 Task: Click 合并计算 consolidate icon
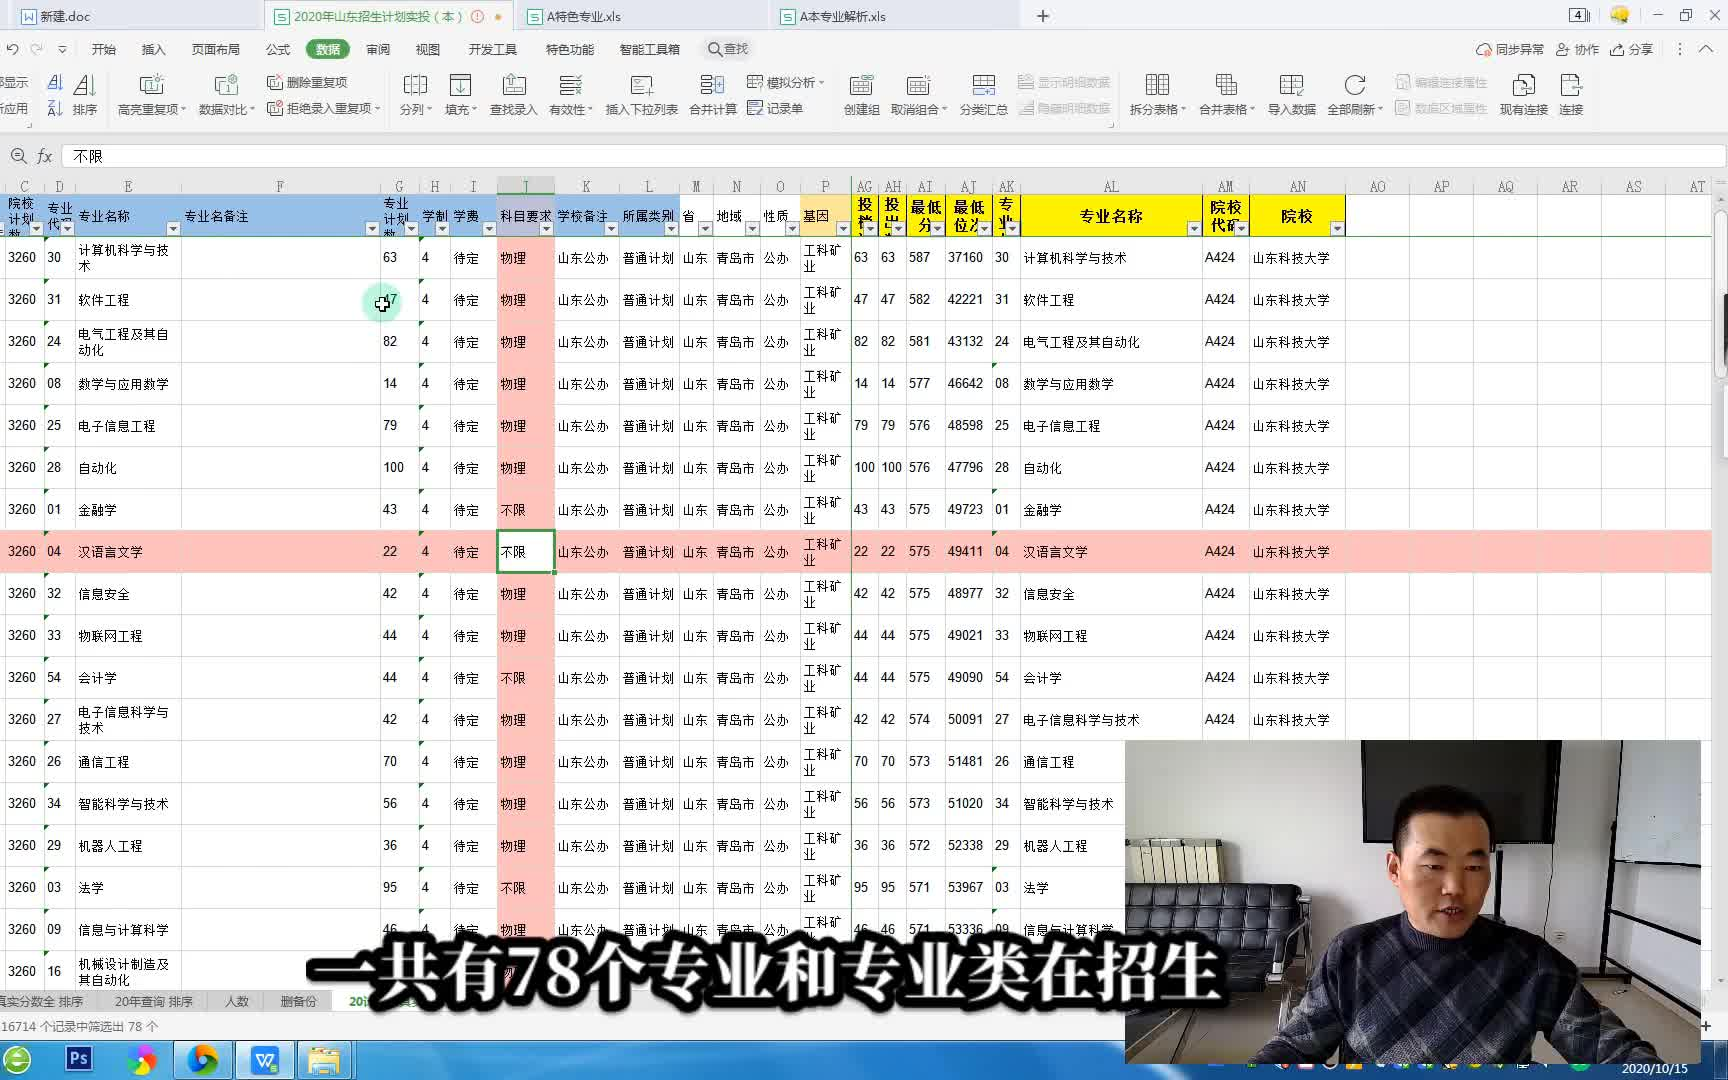712,96
